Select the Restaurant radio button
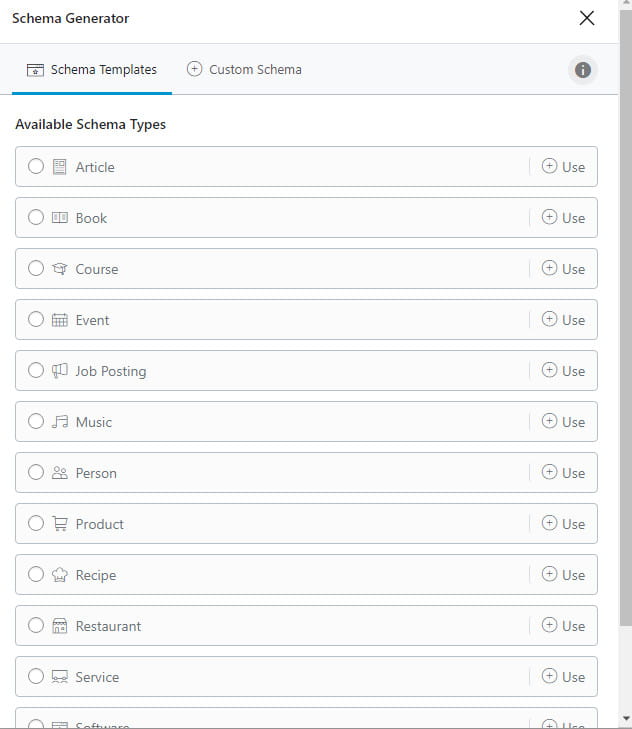 (x=36, y=626)
